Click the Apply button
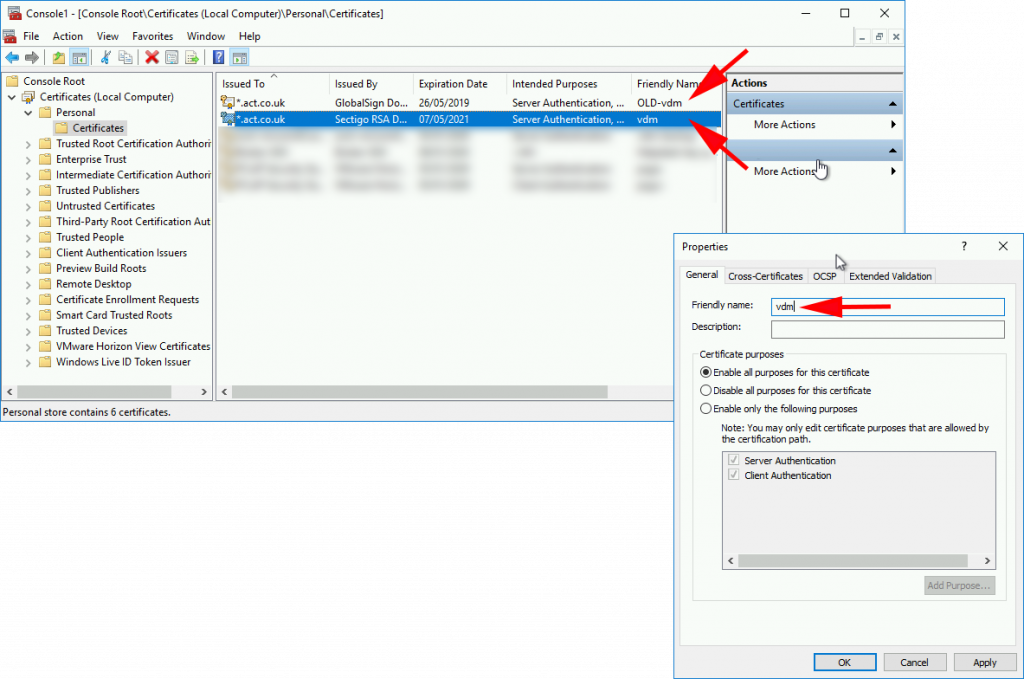 tap(984, 662)
